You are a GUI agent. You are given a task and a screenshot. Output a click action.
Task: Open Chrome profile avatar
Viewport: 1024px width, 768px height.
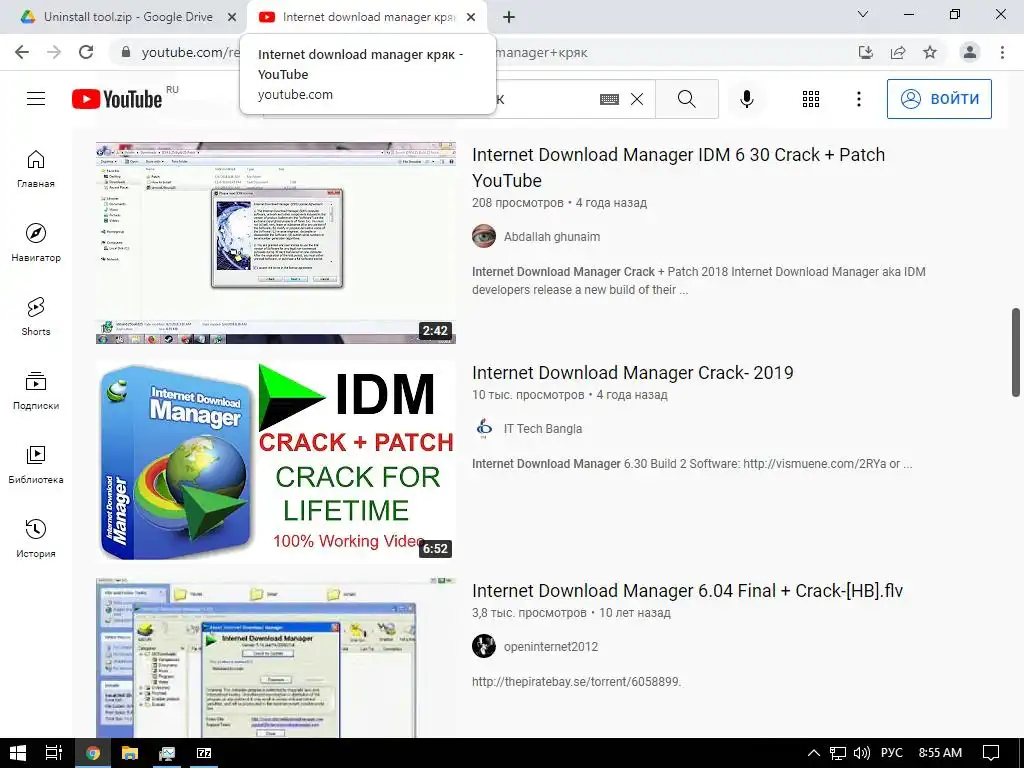pos(970,52)
